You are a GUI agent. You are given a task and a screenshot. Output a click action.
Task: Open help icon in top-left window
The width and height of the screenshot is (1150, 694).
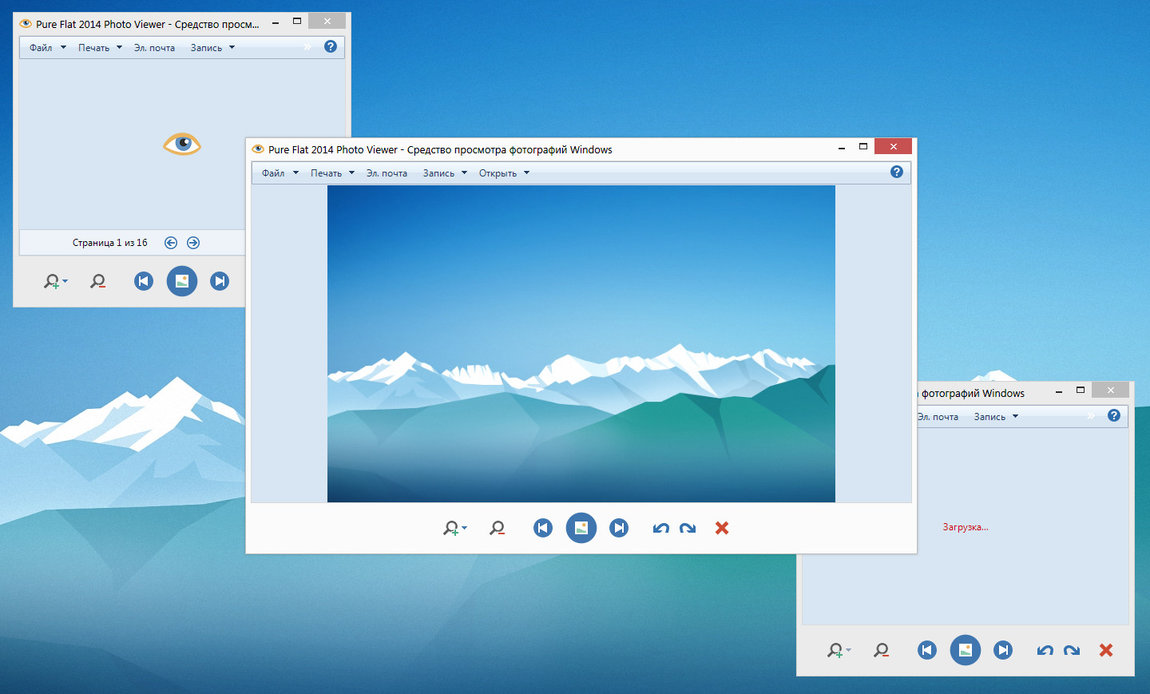click(x=330, y=46)
